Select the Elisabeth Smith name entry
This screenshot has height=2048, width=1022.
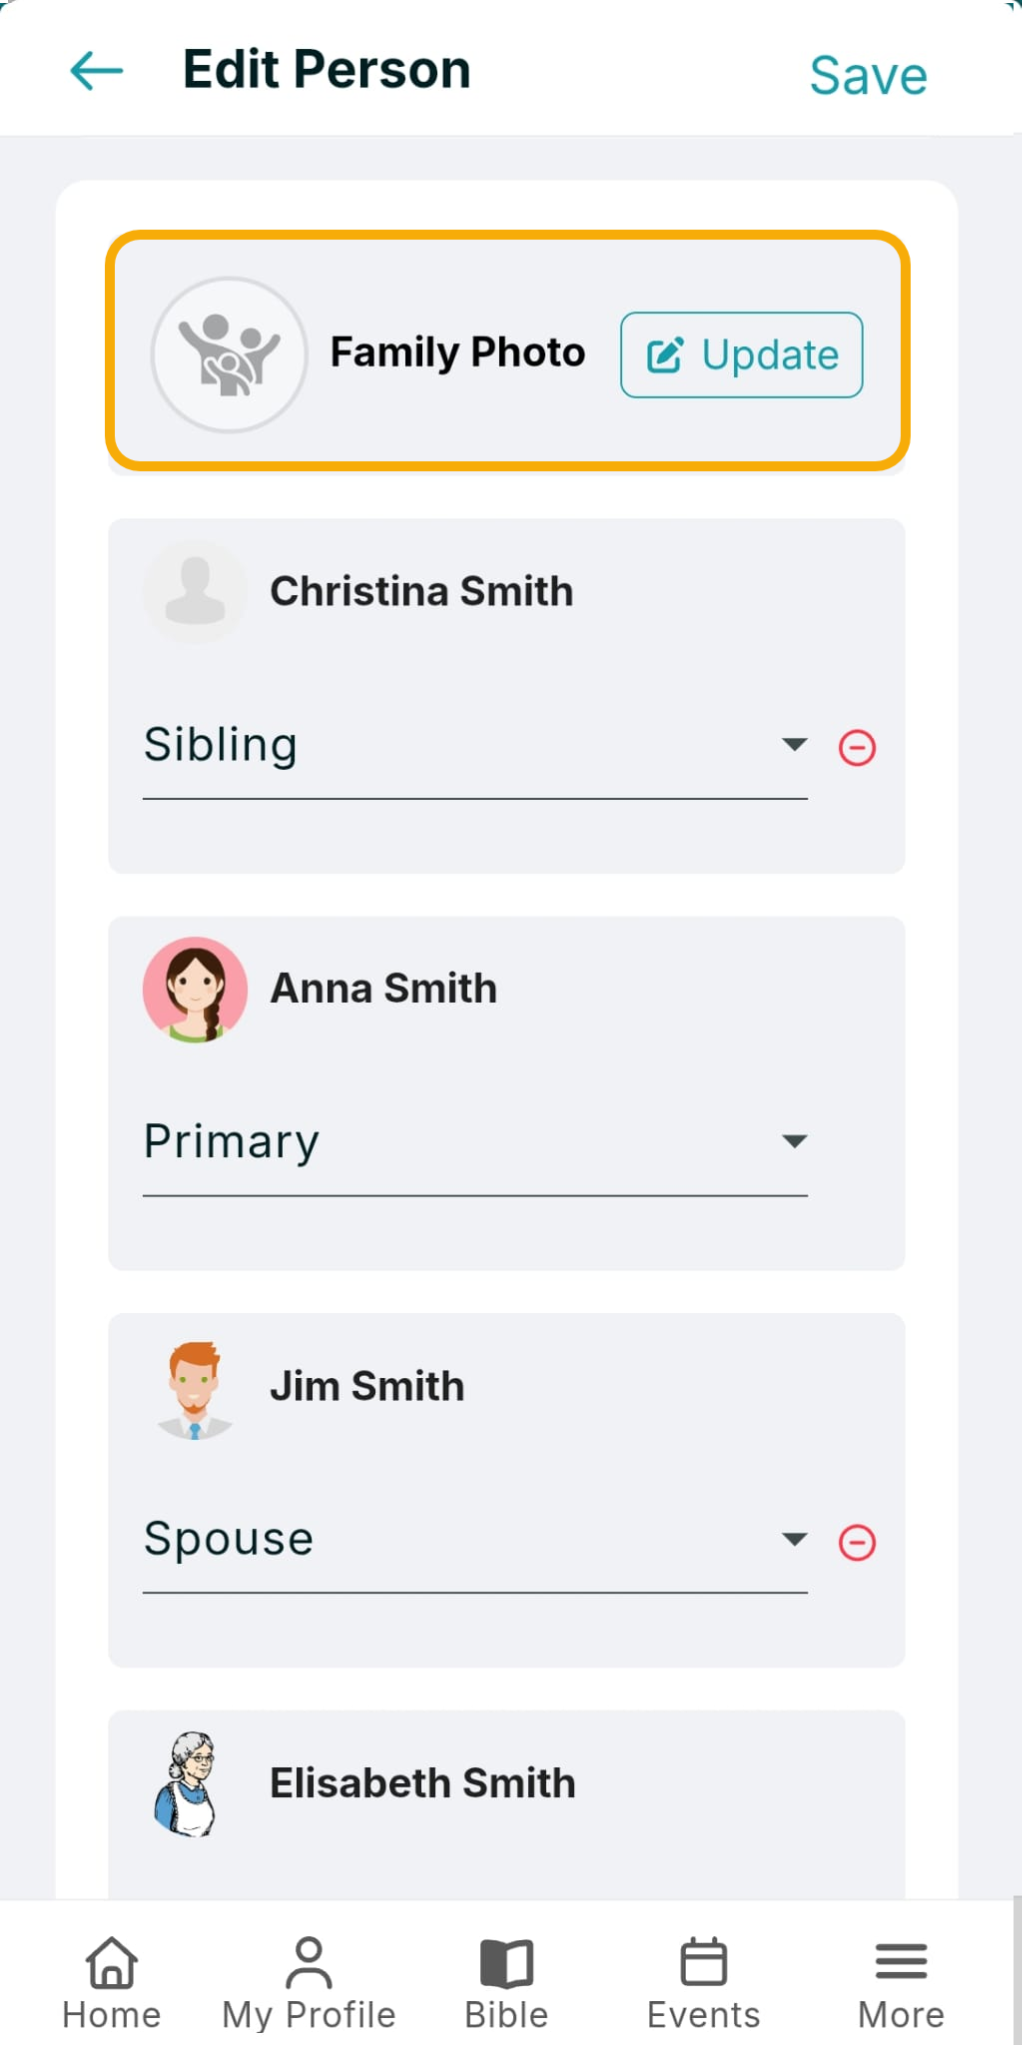tap(422, 1783)
